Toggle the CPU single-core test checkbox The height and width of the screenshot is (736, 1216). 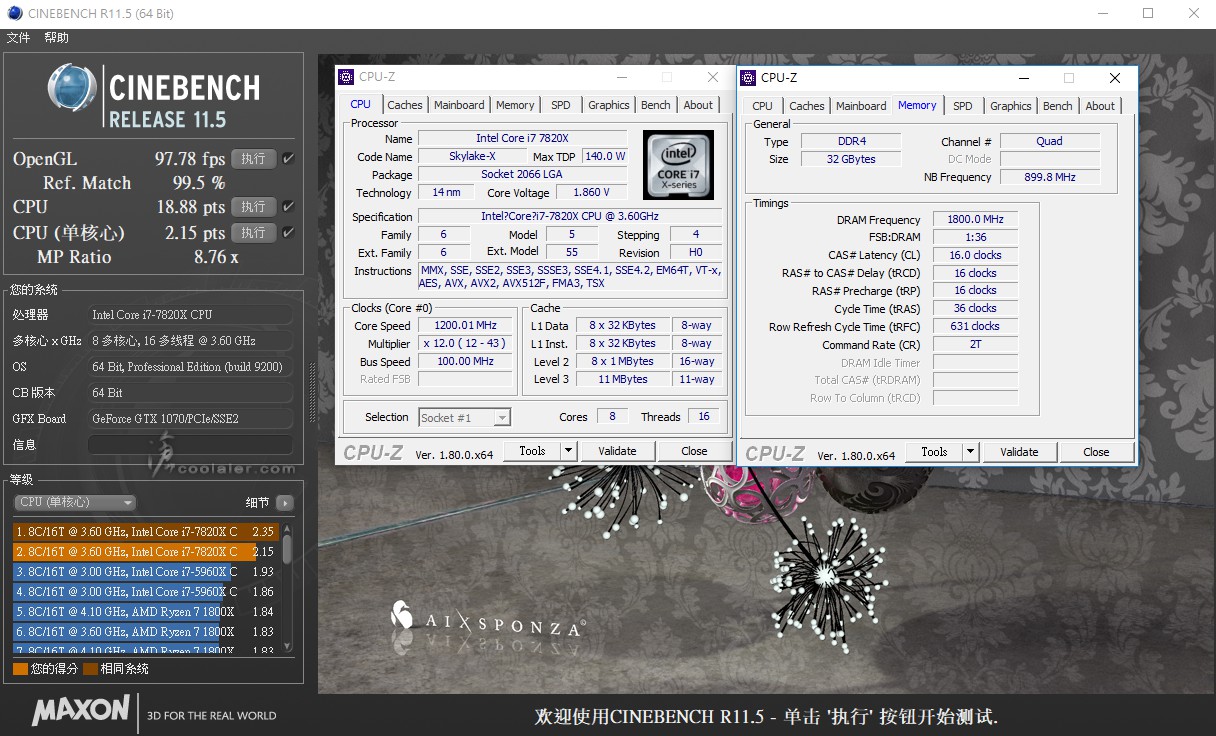[x=288, y=233]
